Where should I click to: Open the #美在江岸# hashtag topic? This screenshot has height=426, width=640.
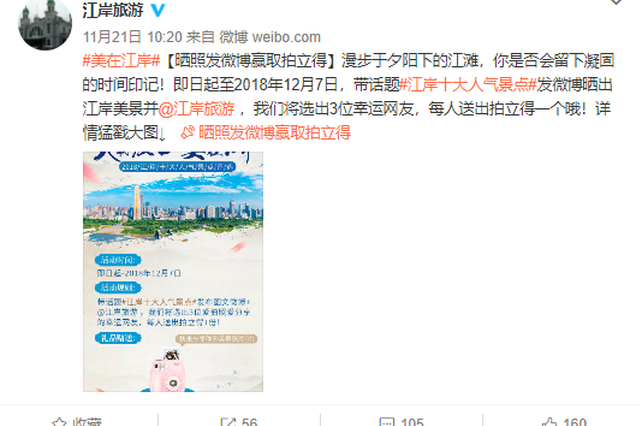pyautogui.click(x=121, y=61)
